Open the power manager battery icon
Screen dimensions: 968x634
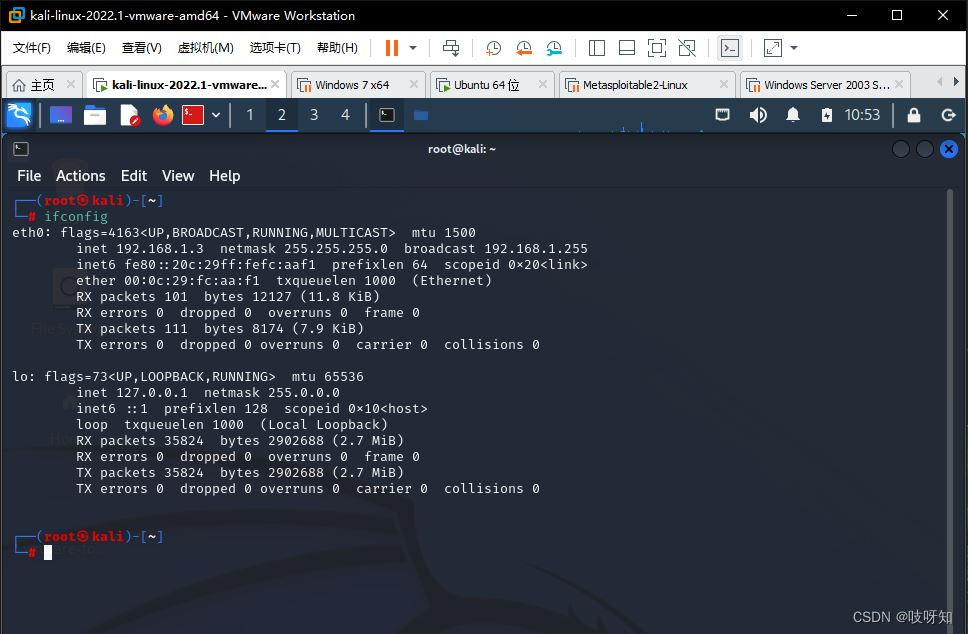[x=827, y=115]
